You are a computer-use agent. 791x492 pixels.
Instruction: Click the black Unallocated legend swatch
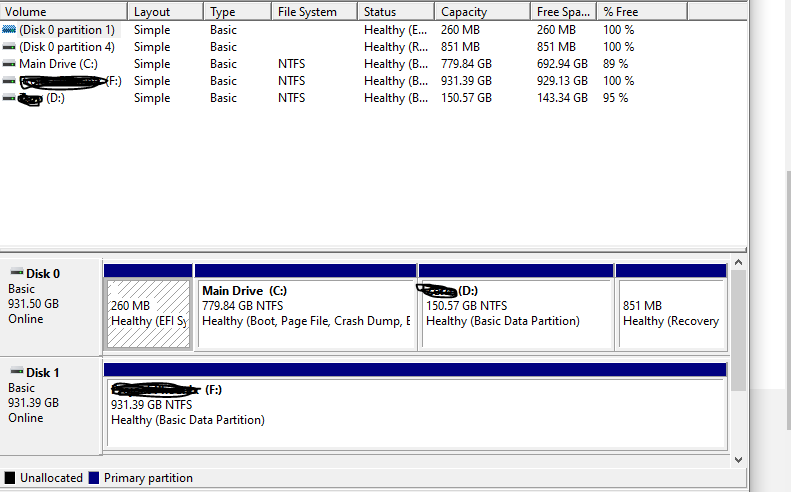(10, 478)
